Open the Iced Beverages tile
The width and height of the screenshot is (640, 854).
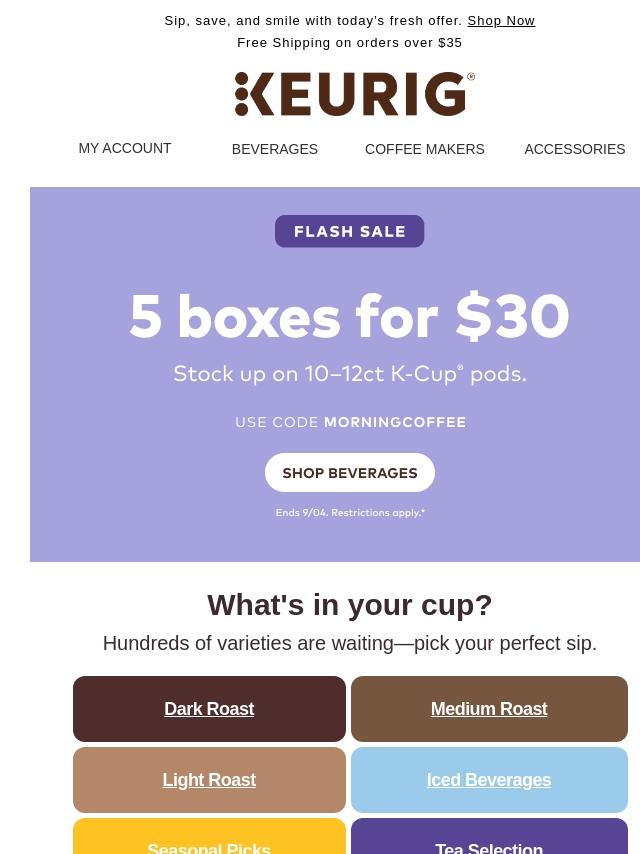coord(489,780)
